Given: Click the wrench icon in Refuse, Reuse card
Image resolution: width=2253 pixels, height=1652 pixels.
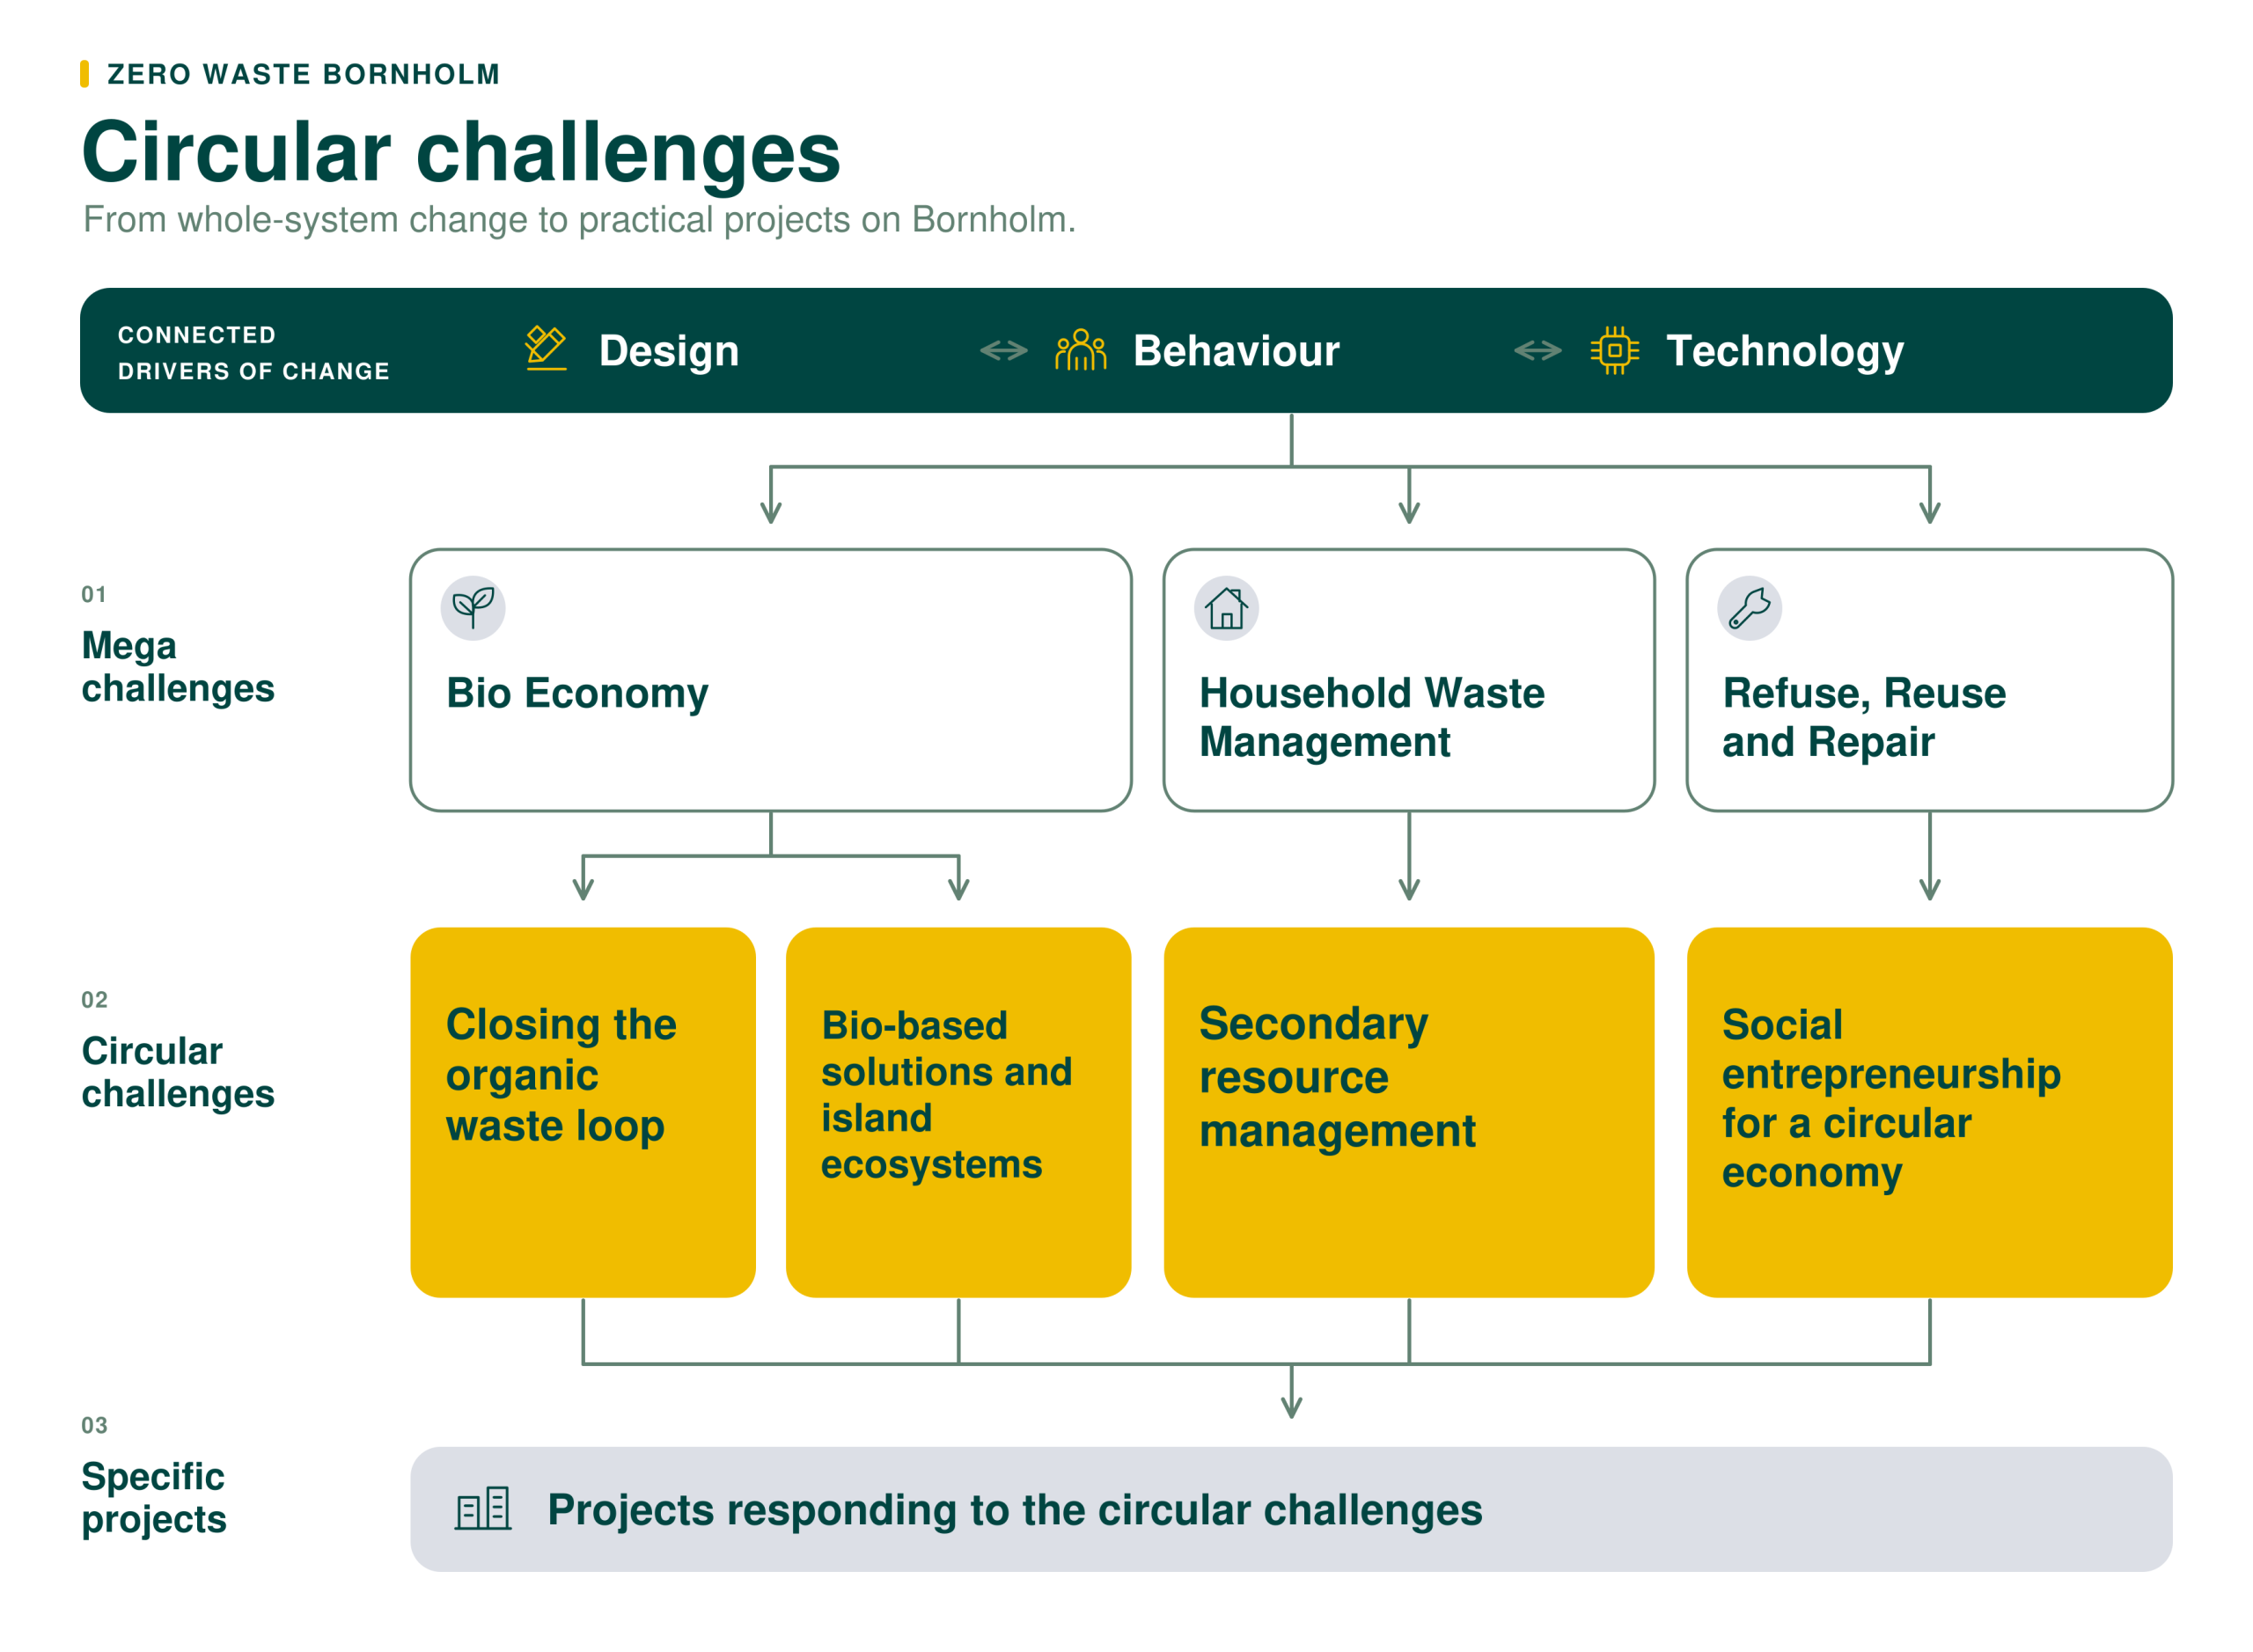Looking at the screenshot, I should pos(1749,608).
